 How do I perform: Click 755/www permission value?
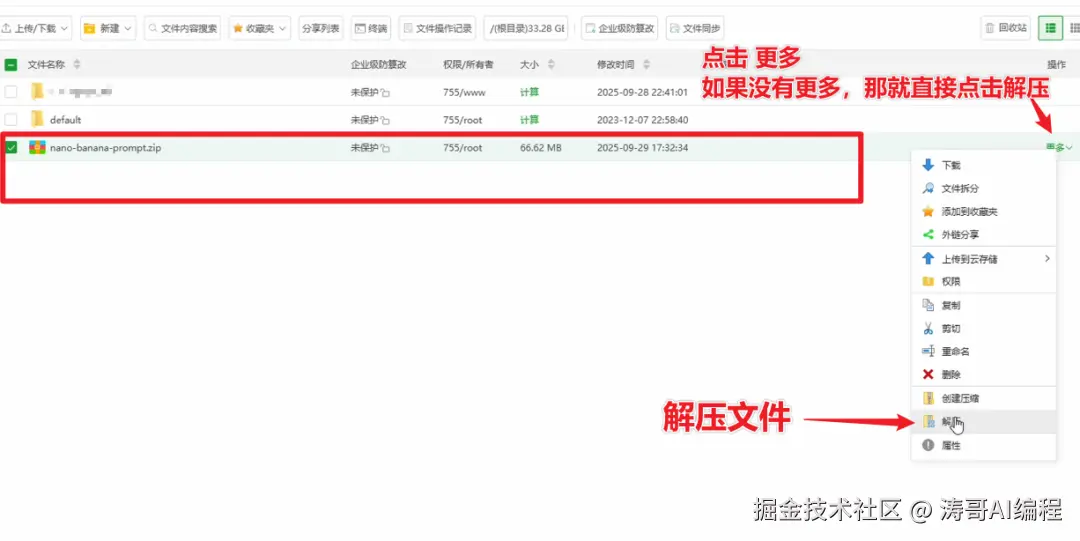(x=463, y=92)
